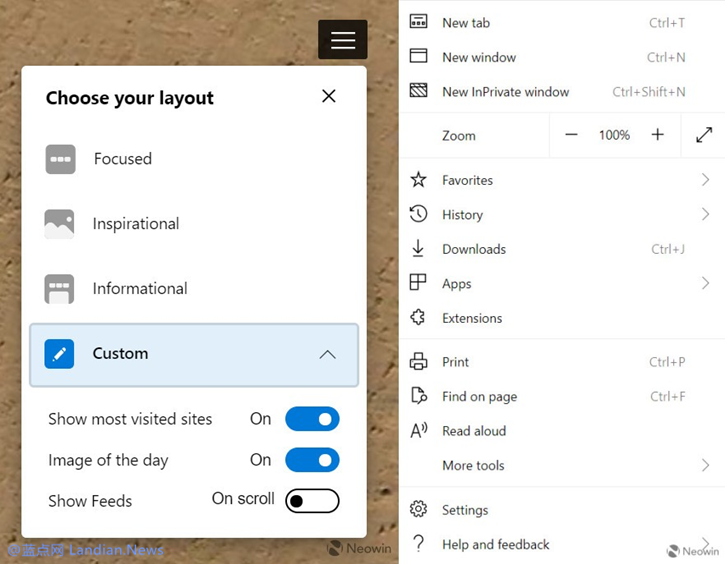725x564 pixels.
Task: Choose the Informational layout icon
Action: point(60,289)
